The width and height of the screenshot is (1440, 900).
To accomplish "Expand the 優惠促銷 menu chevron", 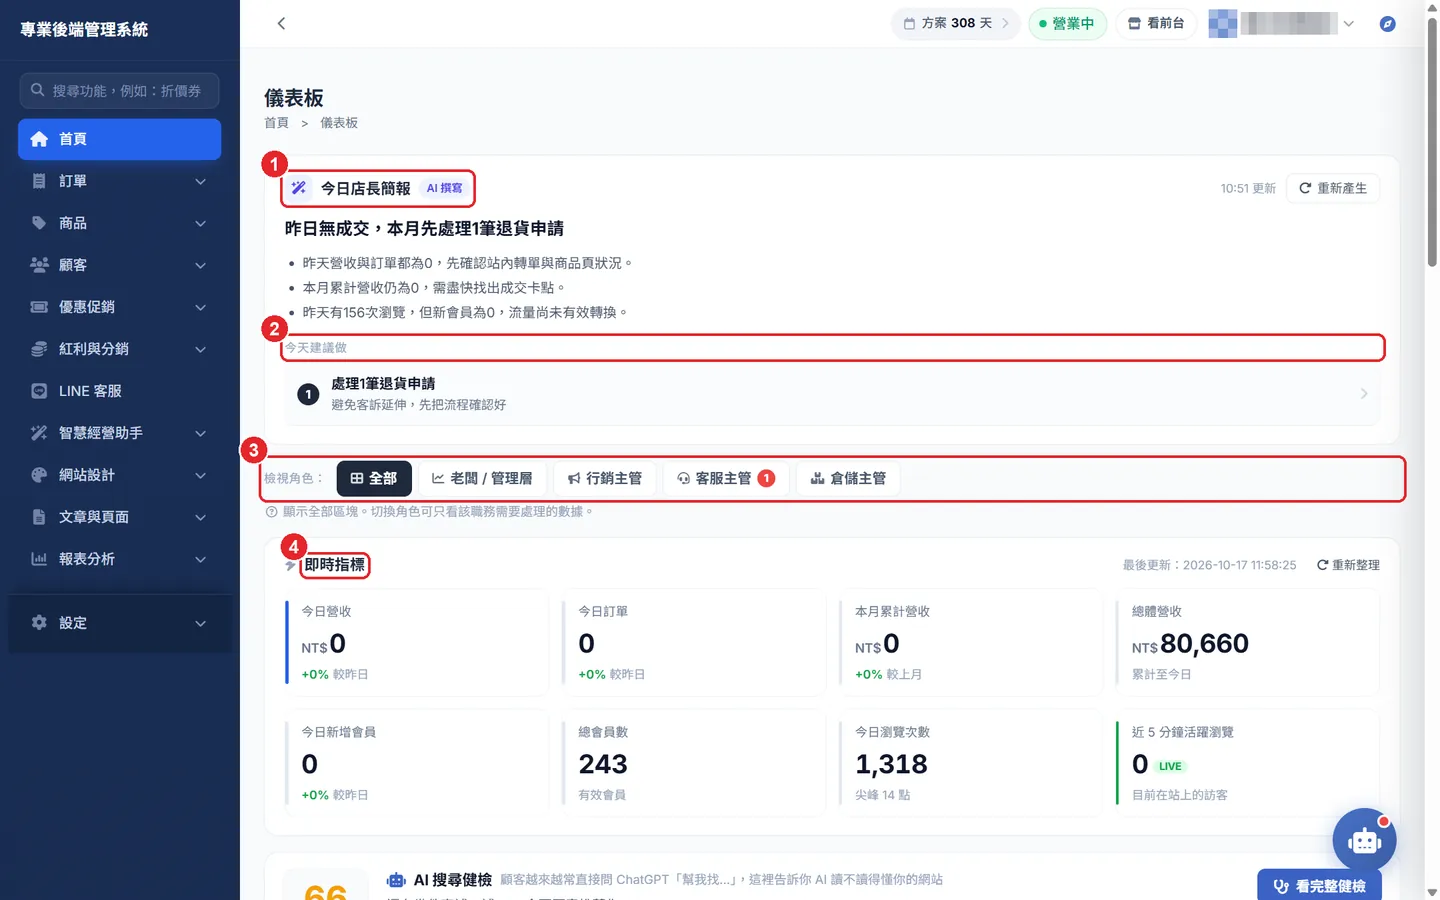I will pyautogui.click(x=200, y=307).
